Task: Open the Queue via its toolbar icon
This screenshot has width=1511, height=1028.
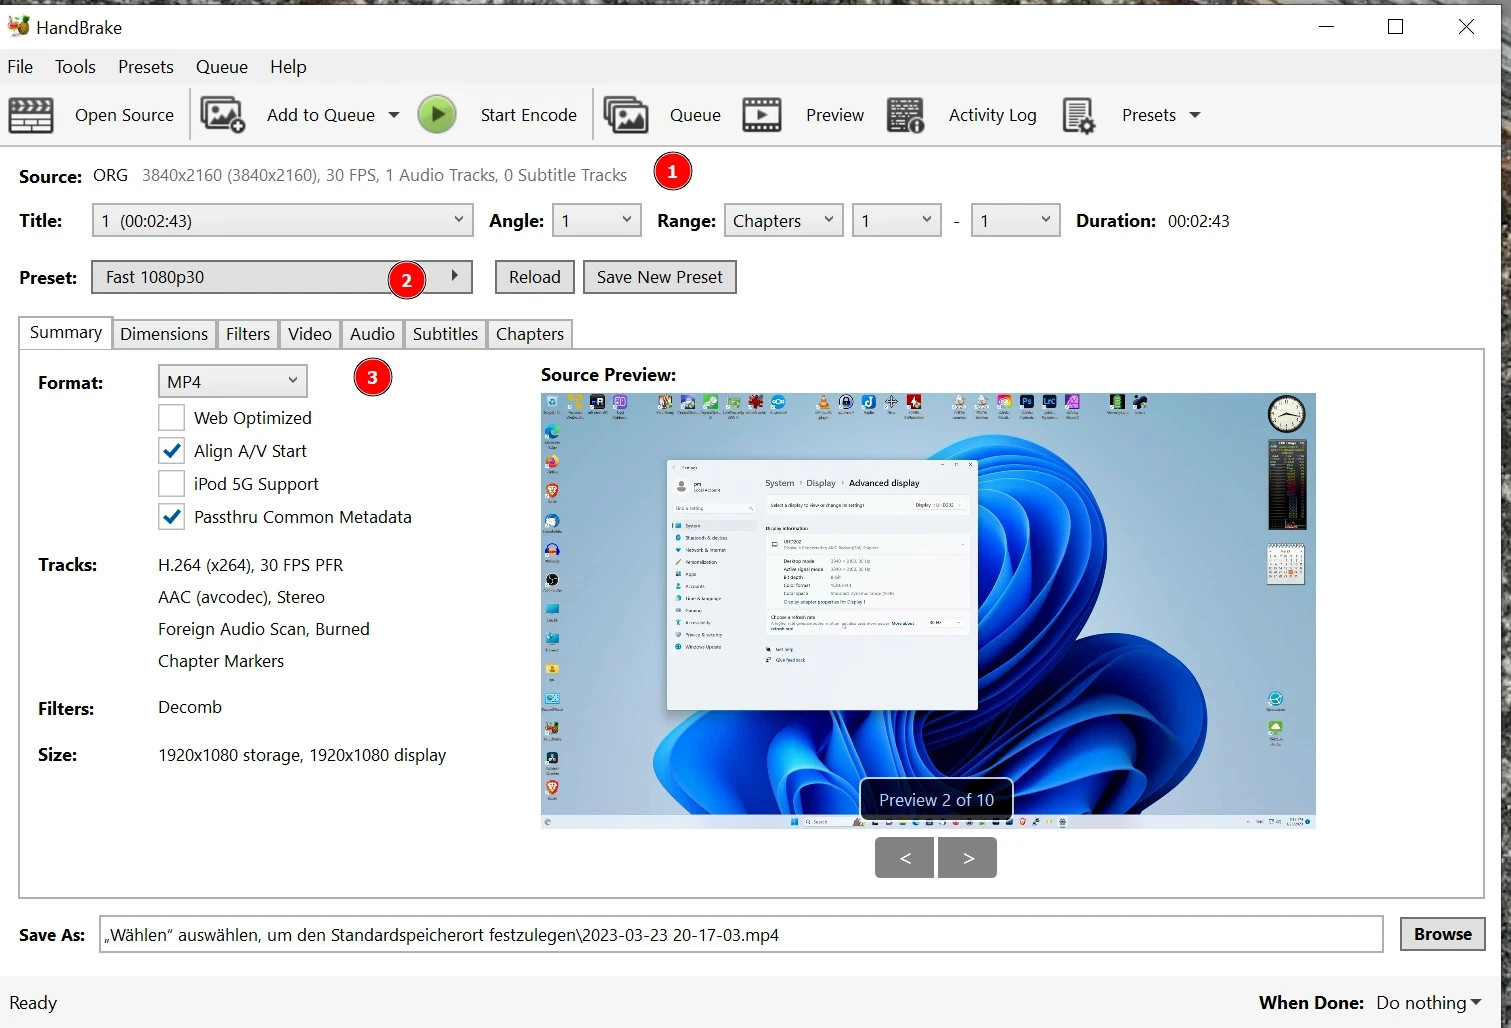Action: (626, 114)
